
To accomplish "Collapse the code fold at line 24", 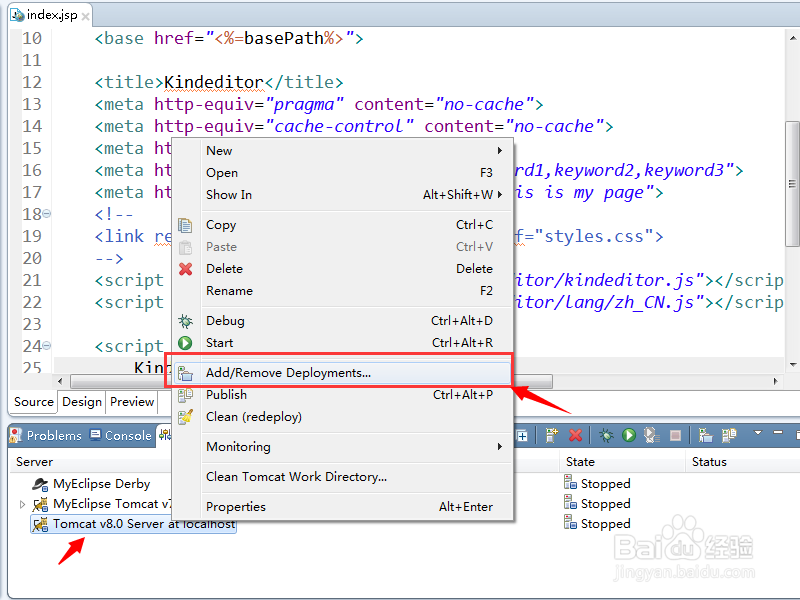I will point(46,345).
